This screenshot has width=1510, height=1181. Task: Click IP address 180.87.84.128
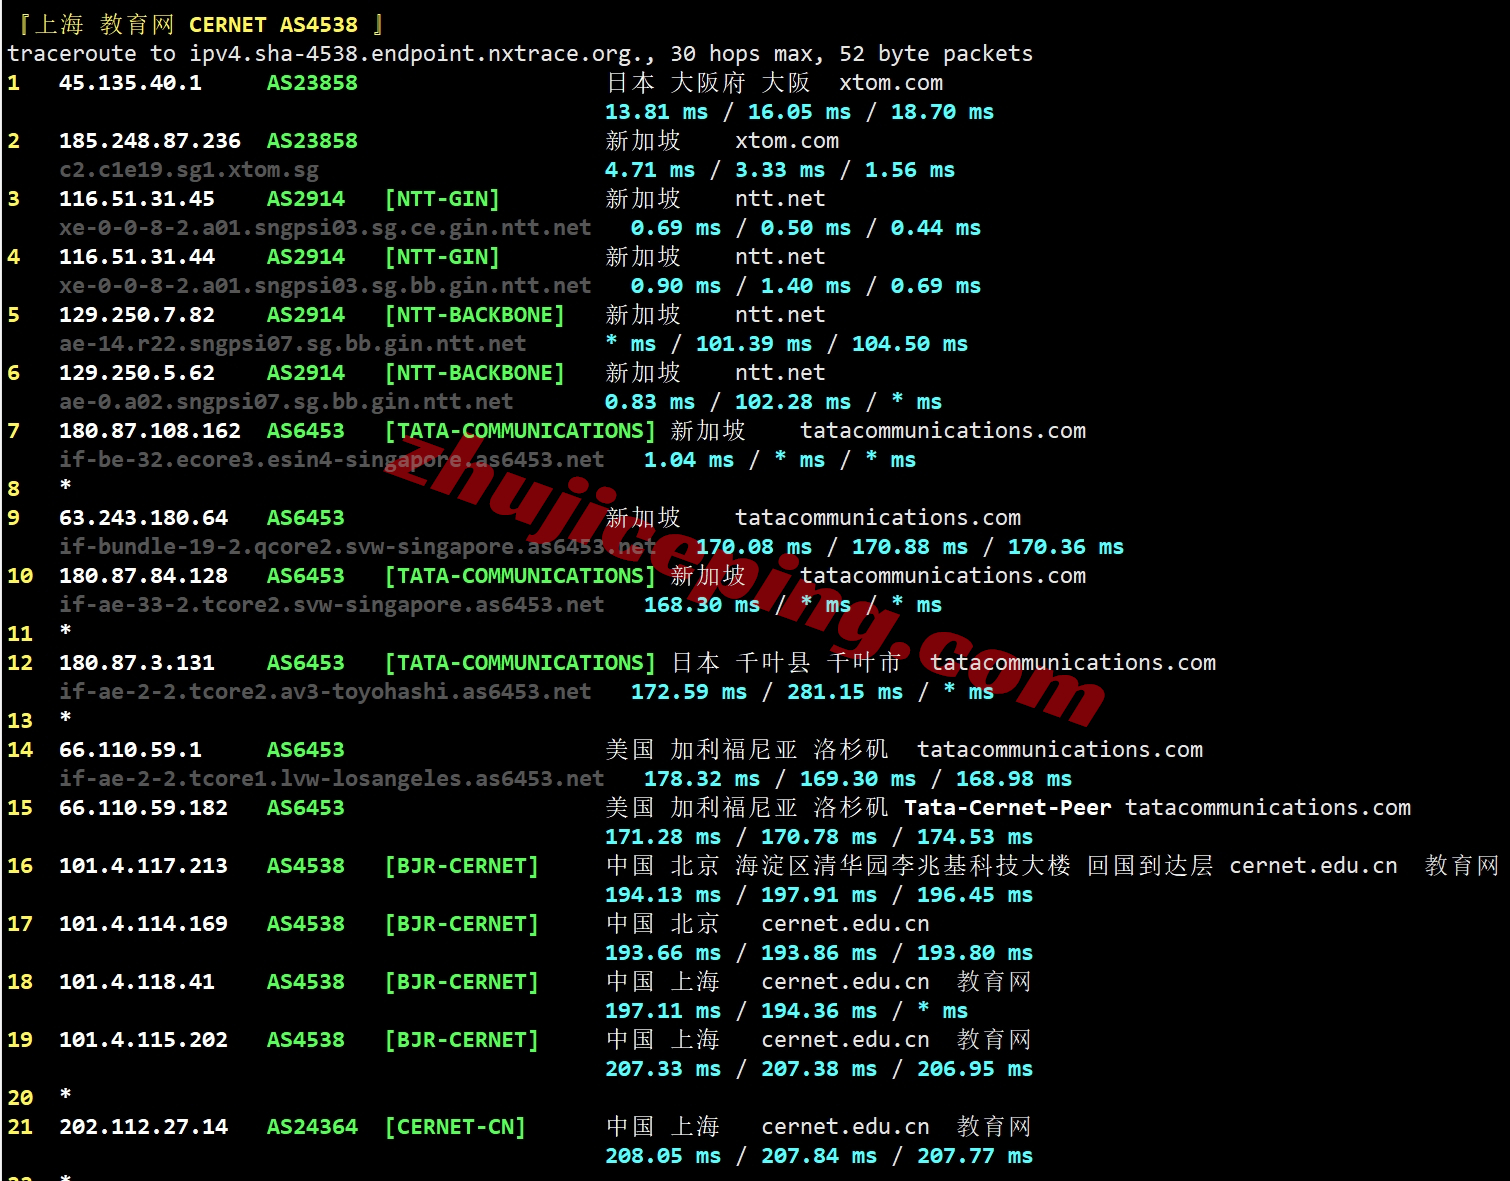point(143,575)
